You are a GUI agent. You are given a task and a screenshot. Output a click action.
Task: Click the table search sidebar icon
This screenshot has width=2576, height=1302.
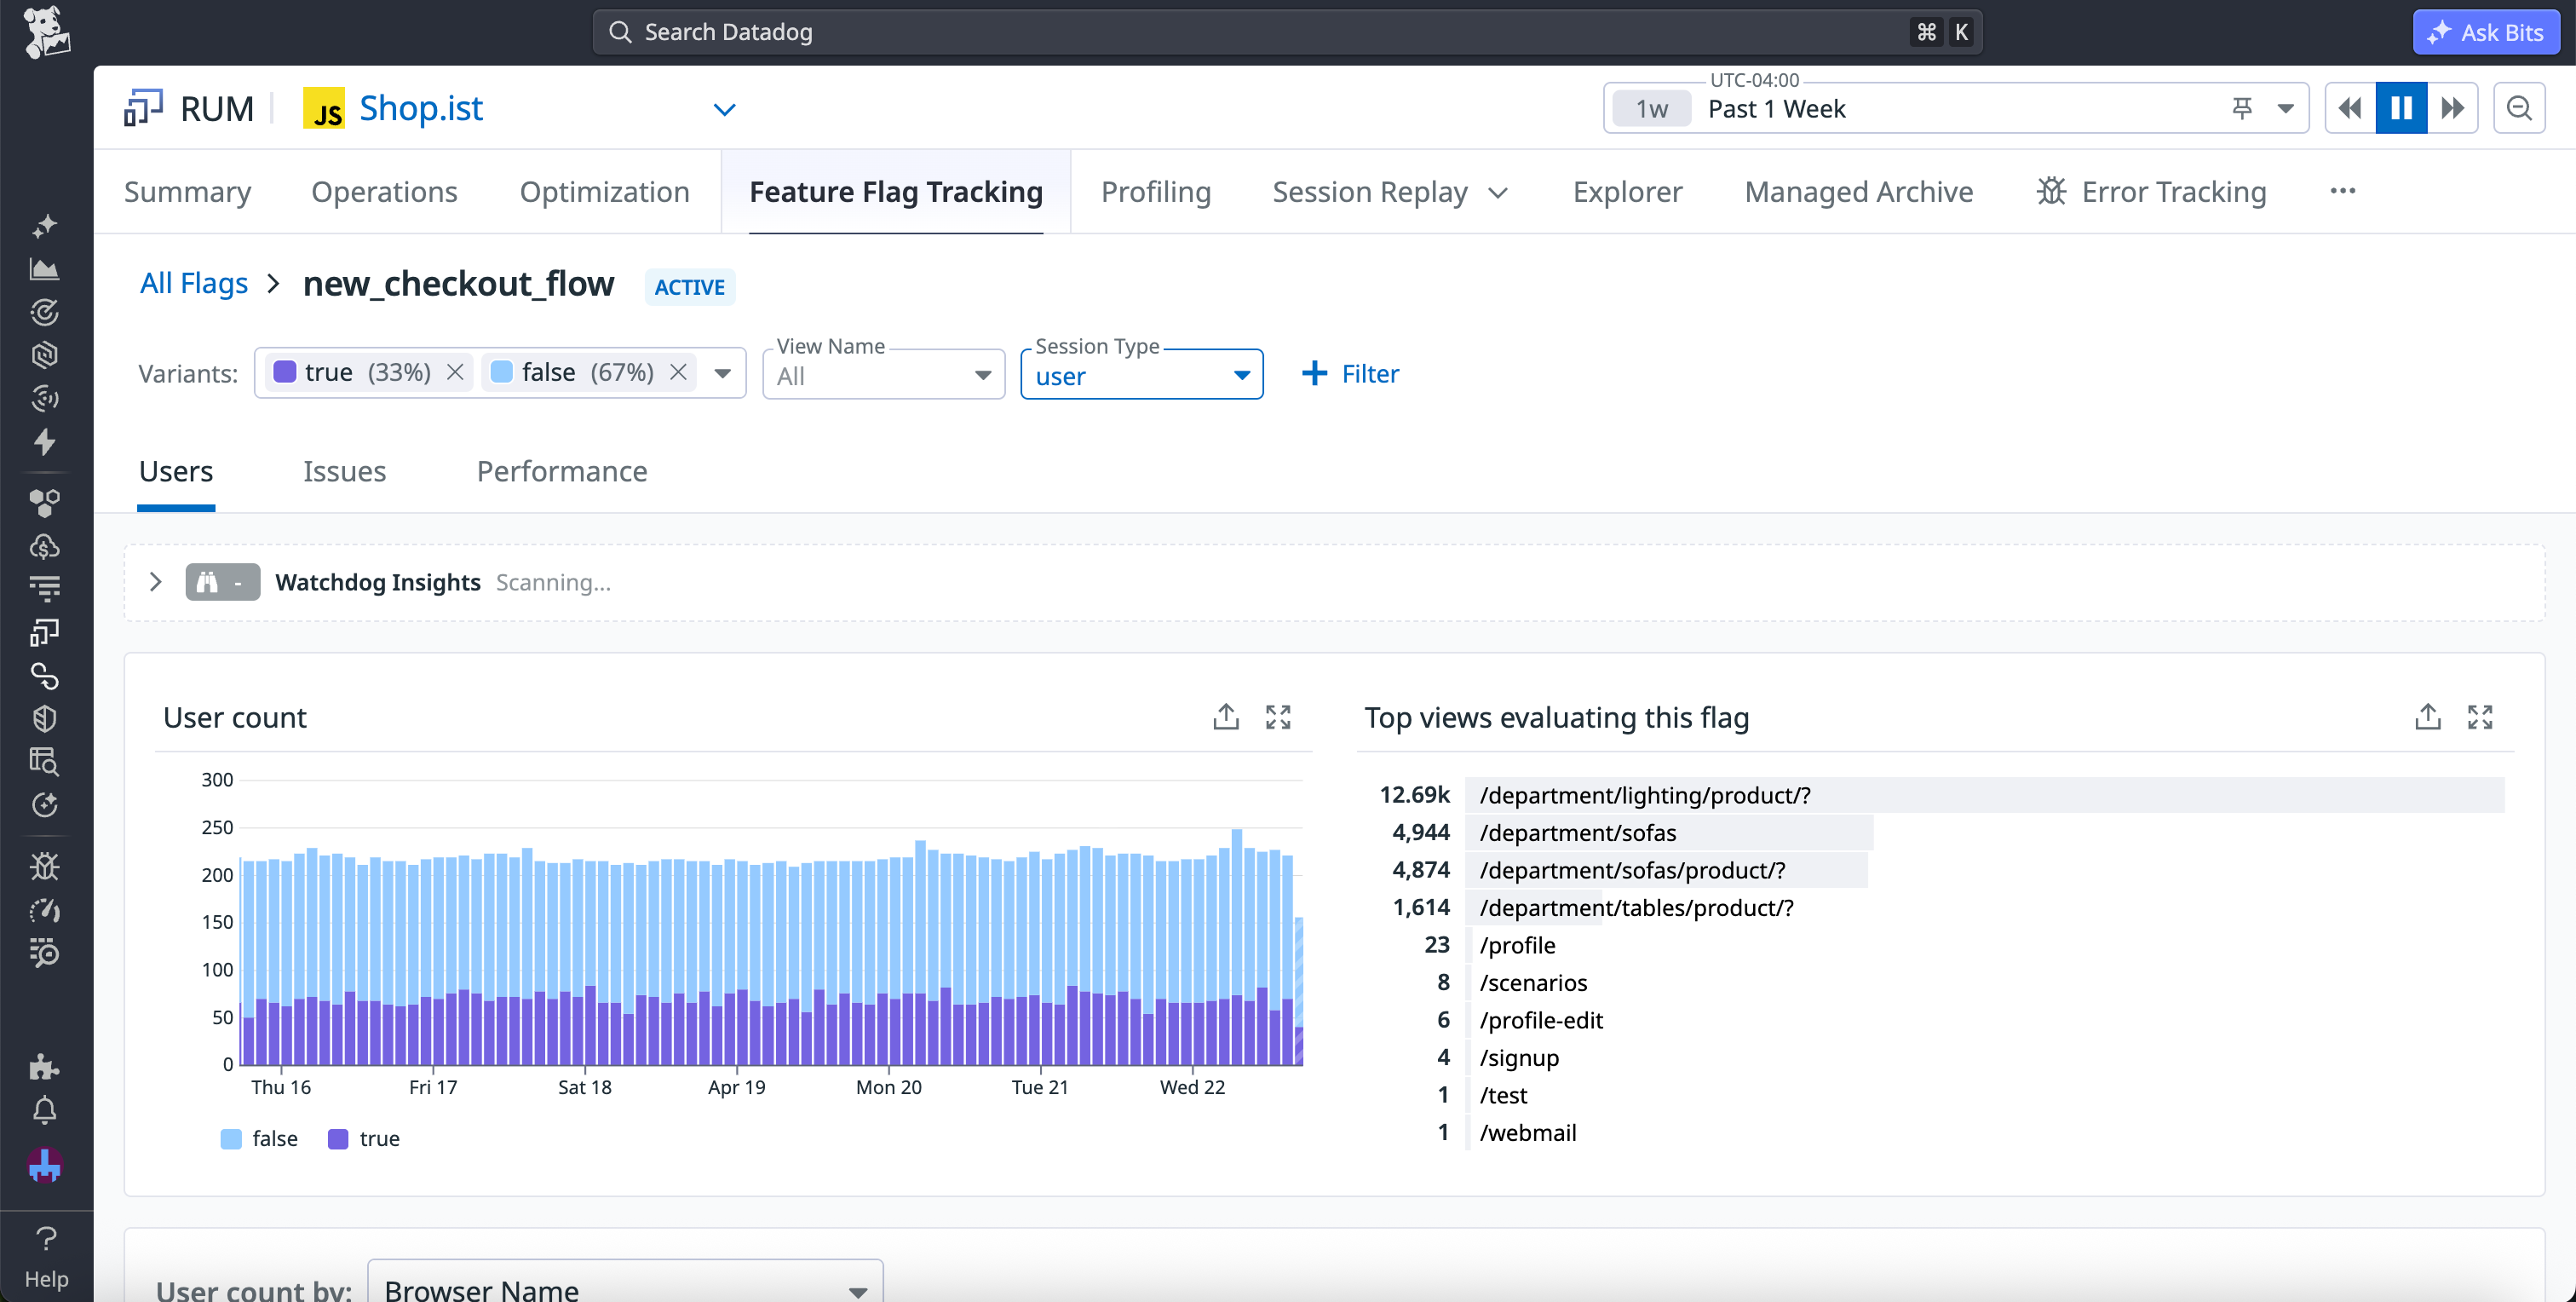44,761
